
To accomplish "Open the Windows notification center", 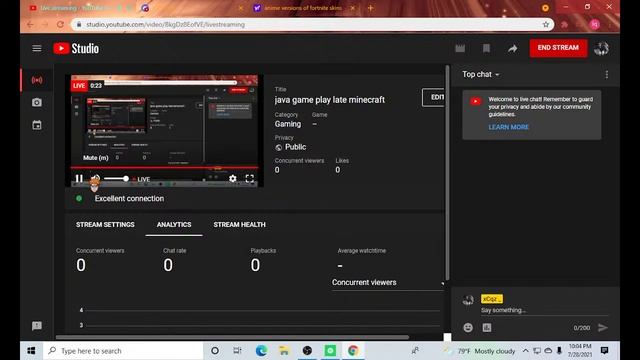I will [604, 351].
